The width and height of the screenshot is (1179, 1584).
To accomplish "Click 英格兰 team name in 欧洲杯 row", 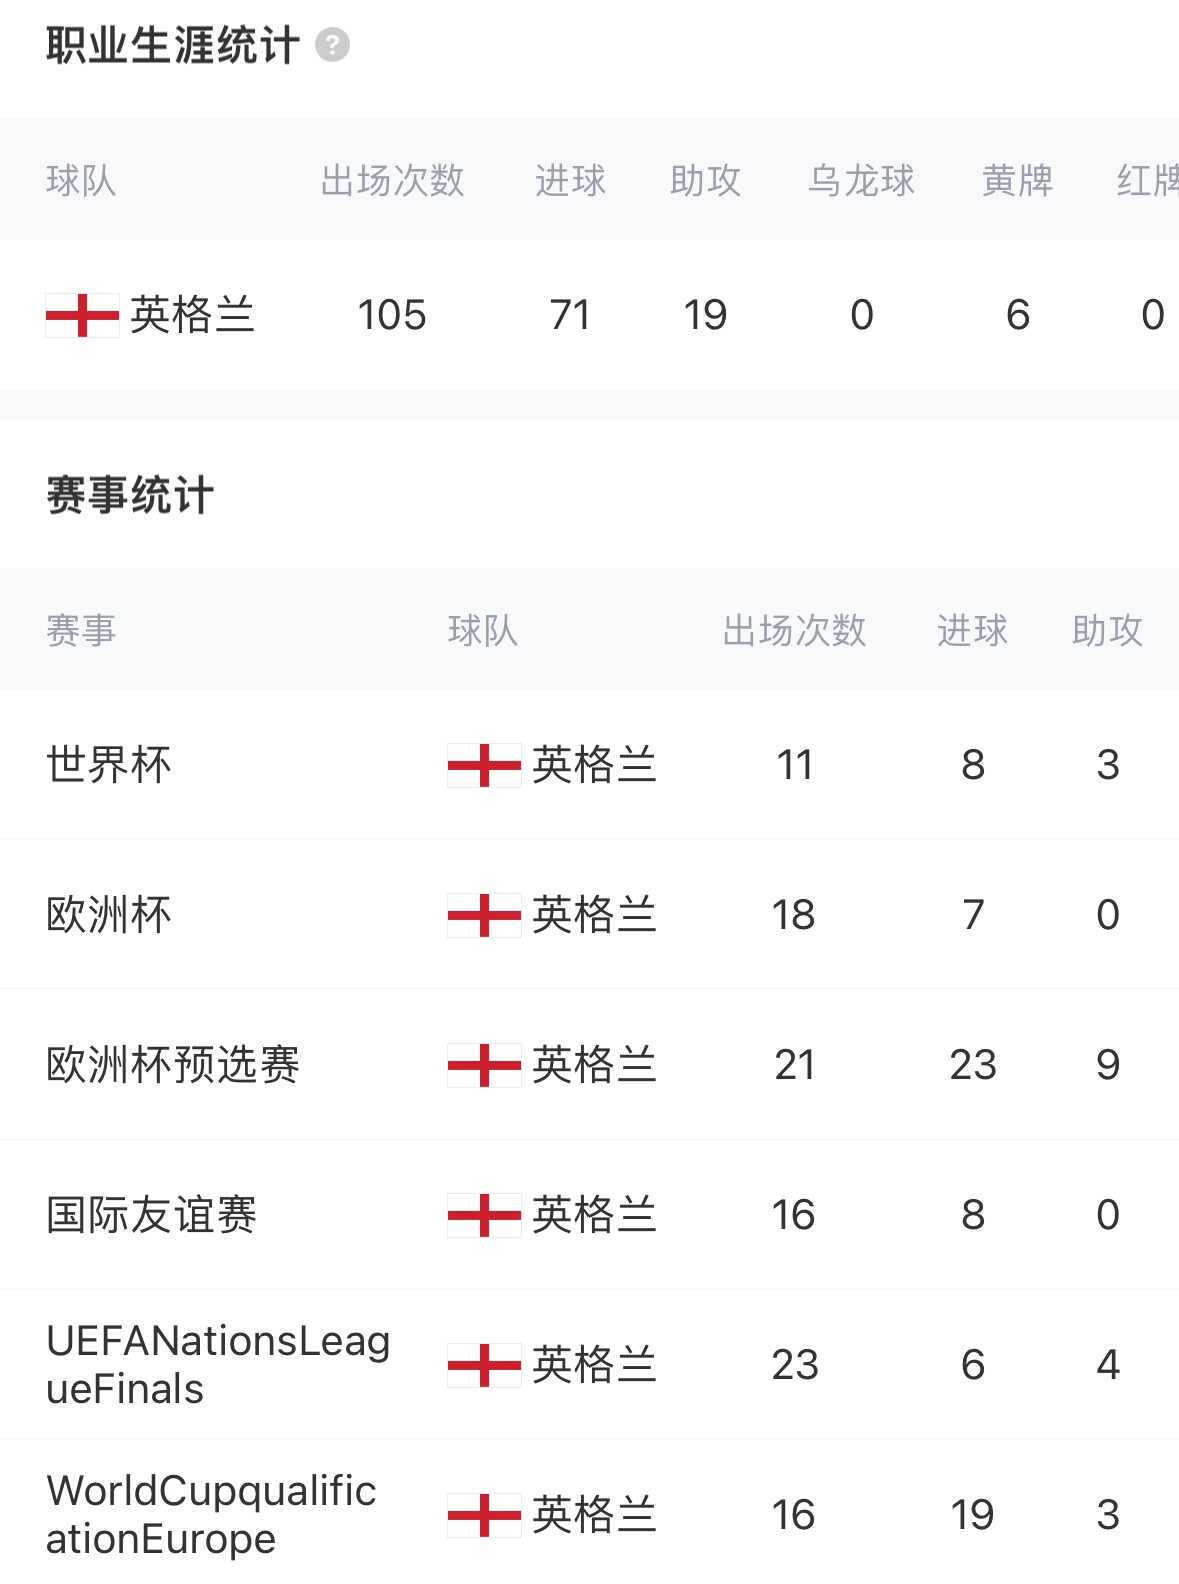I will 594,915.
